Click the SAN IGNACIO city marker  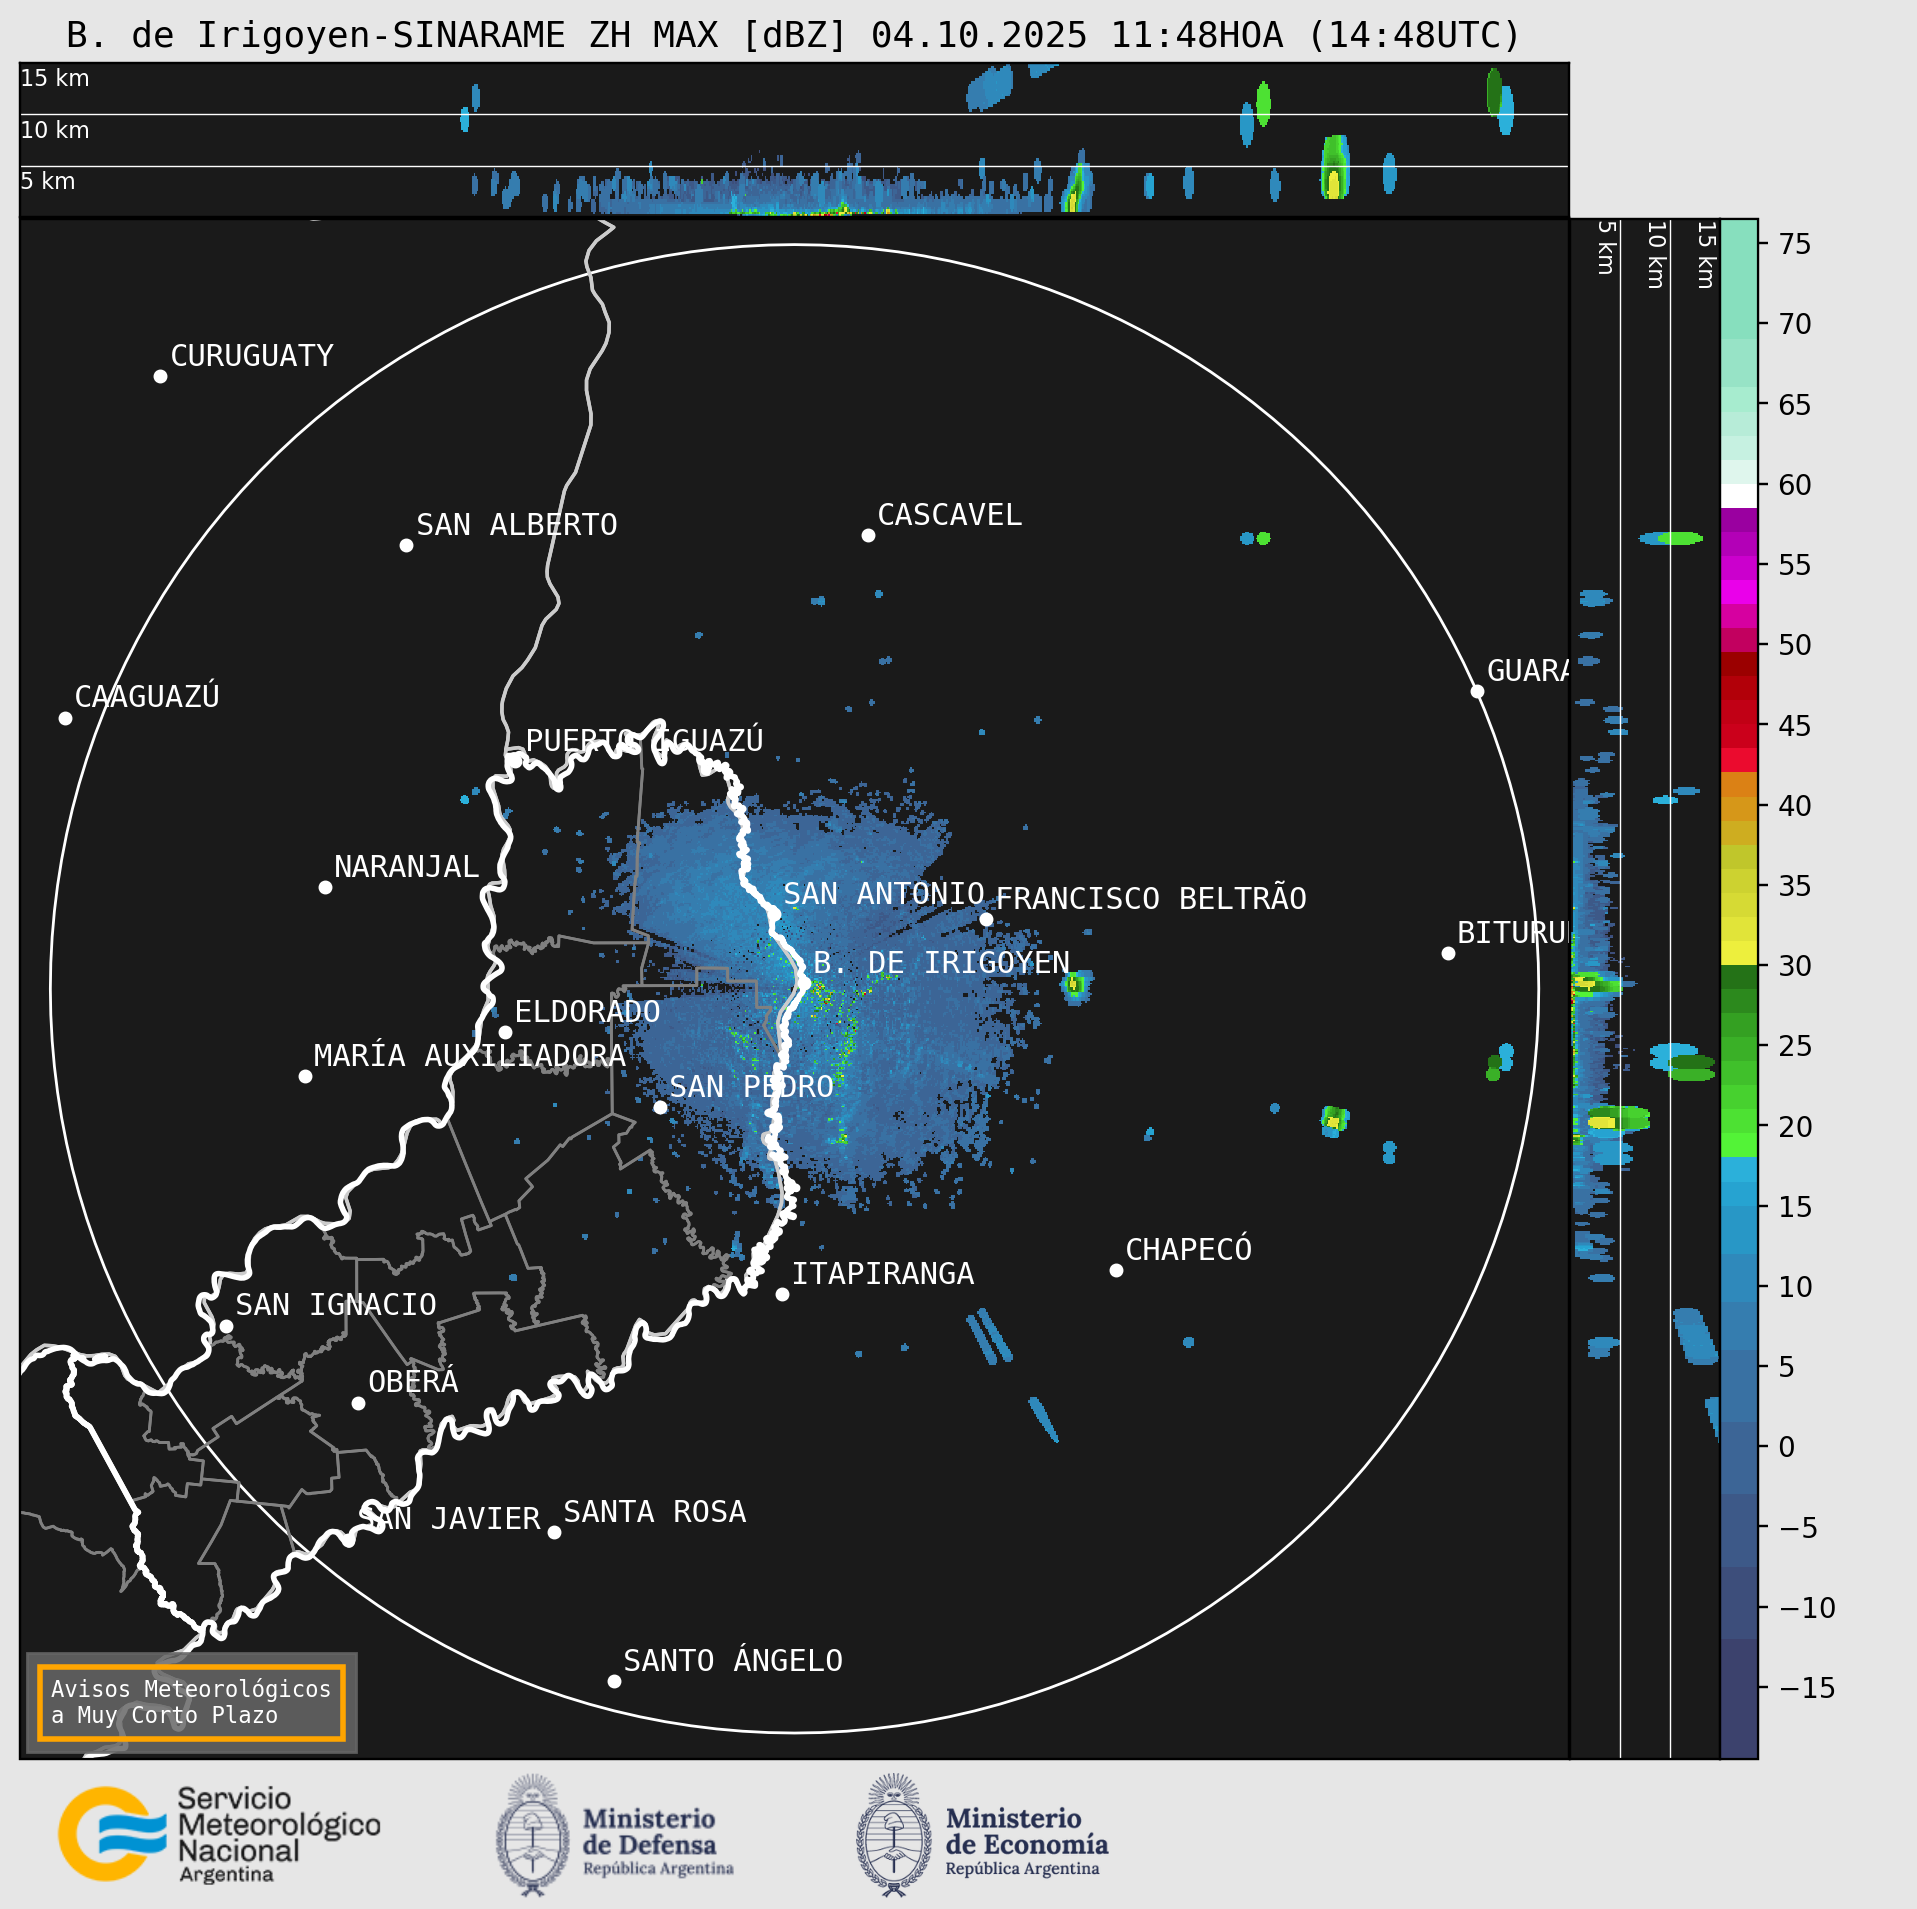point(226,1326)
